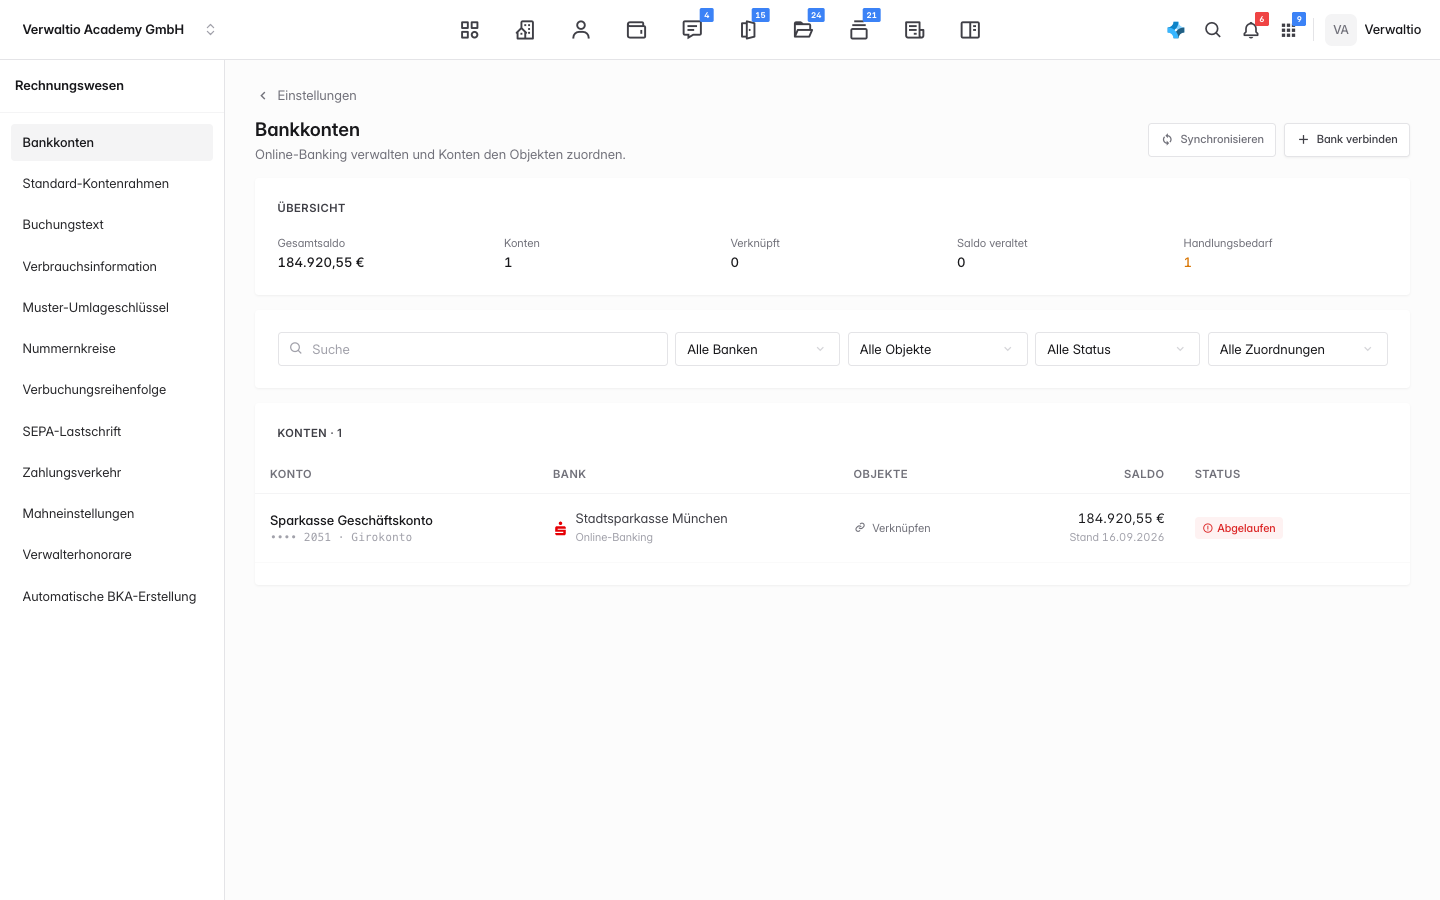The height and width of the screenshot is (900, 1440).
Task: Open the dashboard grid icon
Action: coord(470,30)
